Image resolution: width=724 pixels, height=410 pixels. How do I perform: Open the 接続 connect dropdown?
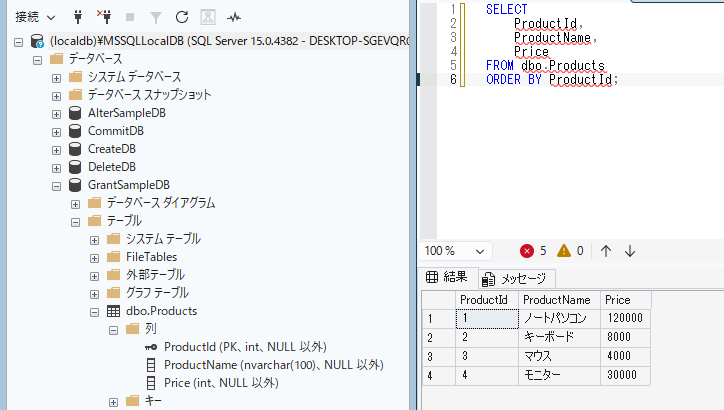click(35, 18)
